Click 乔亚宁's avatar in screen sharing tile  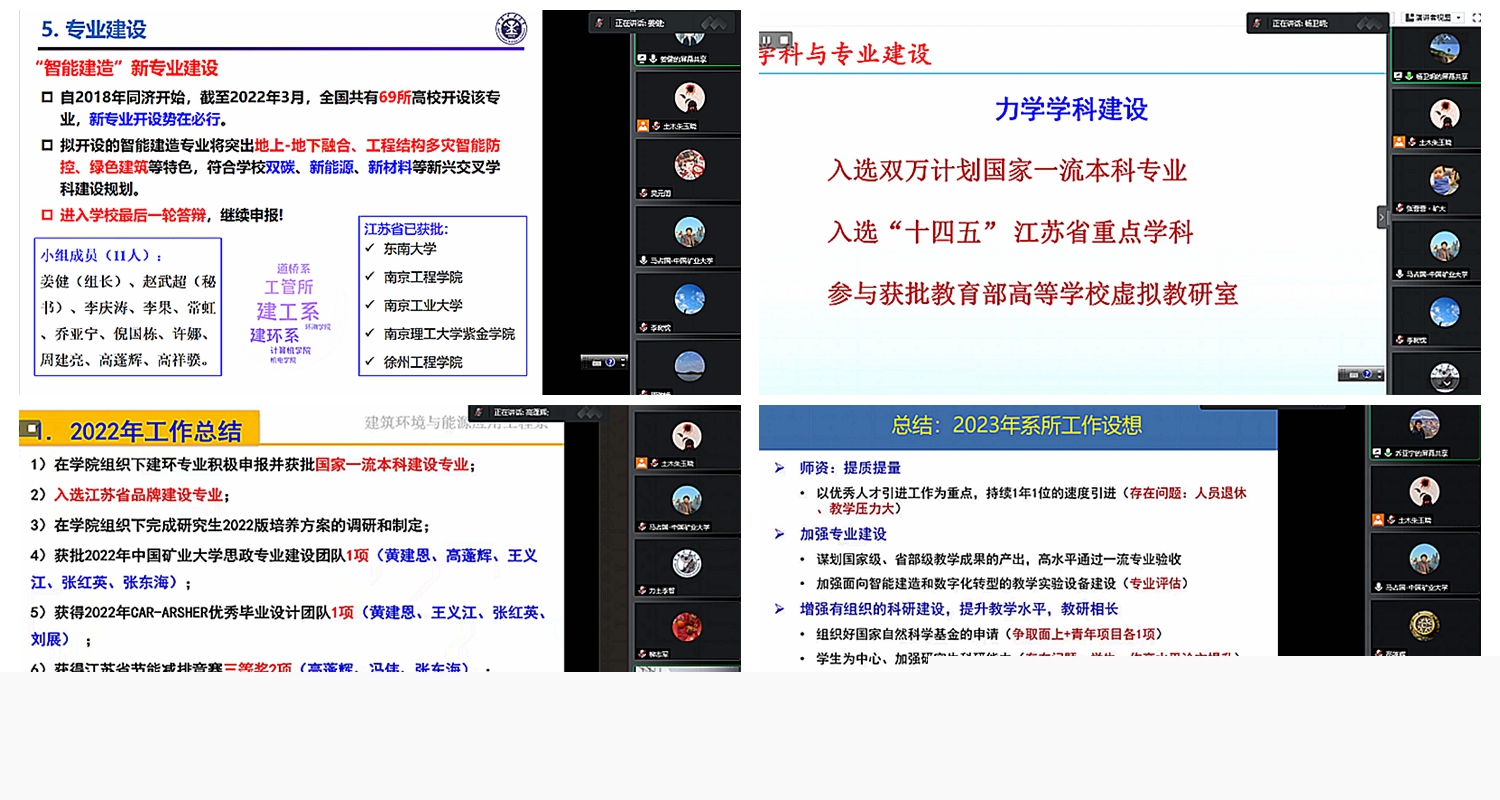1425,424
